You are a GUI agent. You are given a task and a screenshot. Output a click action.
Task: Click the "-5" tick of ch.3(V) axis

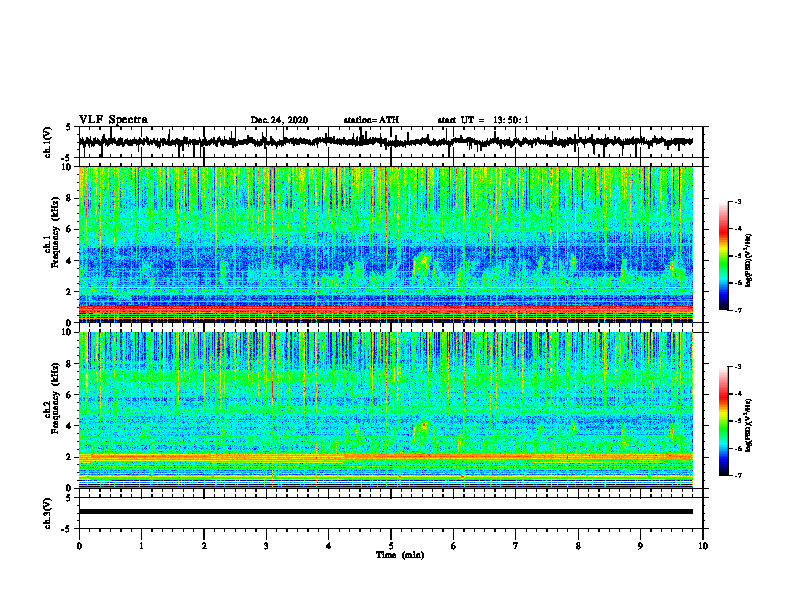(67, 529)
